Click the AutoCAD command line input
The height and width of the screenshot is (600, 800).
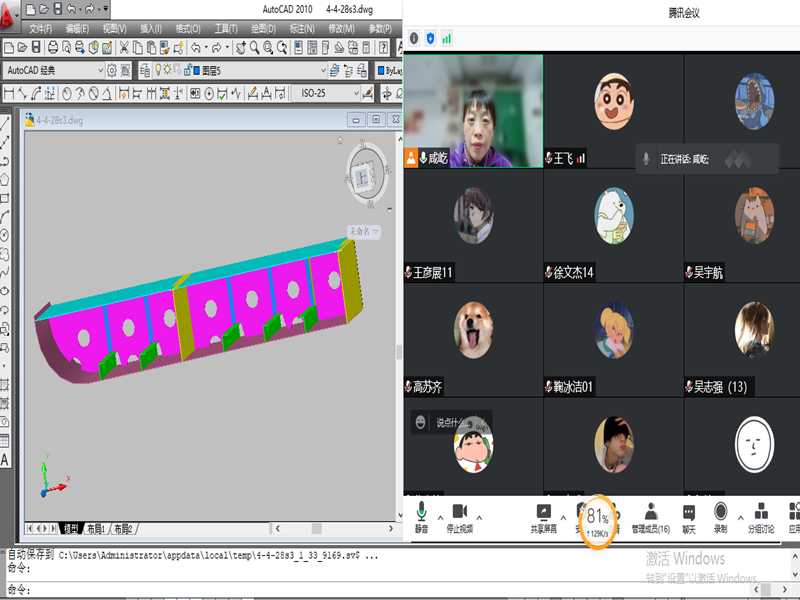[x=200, y=590]
